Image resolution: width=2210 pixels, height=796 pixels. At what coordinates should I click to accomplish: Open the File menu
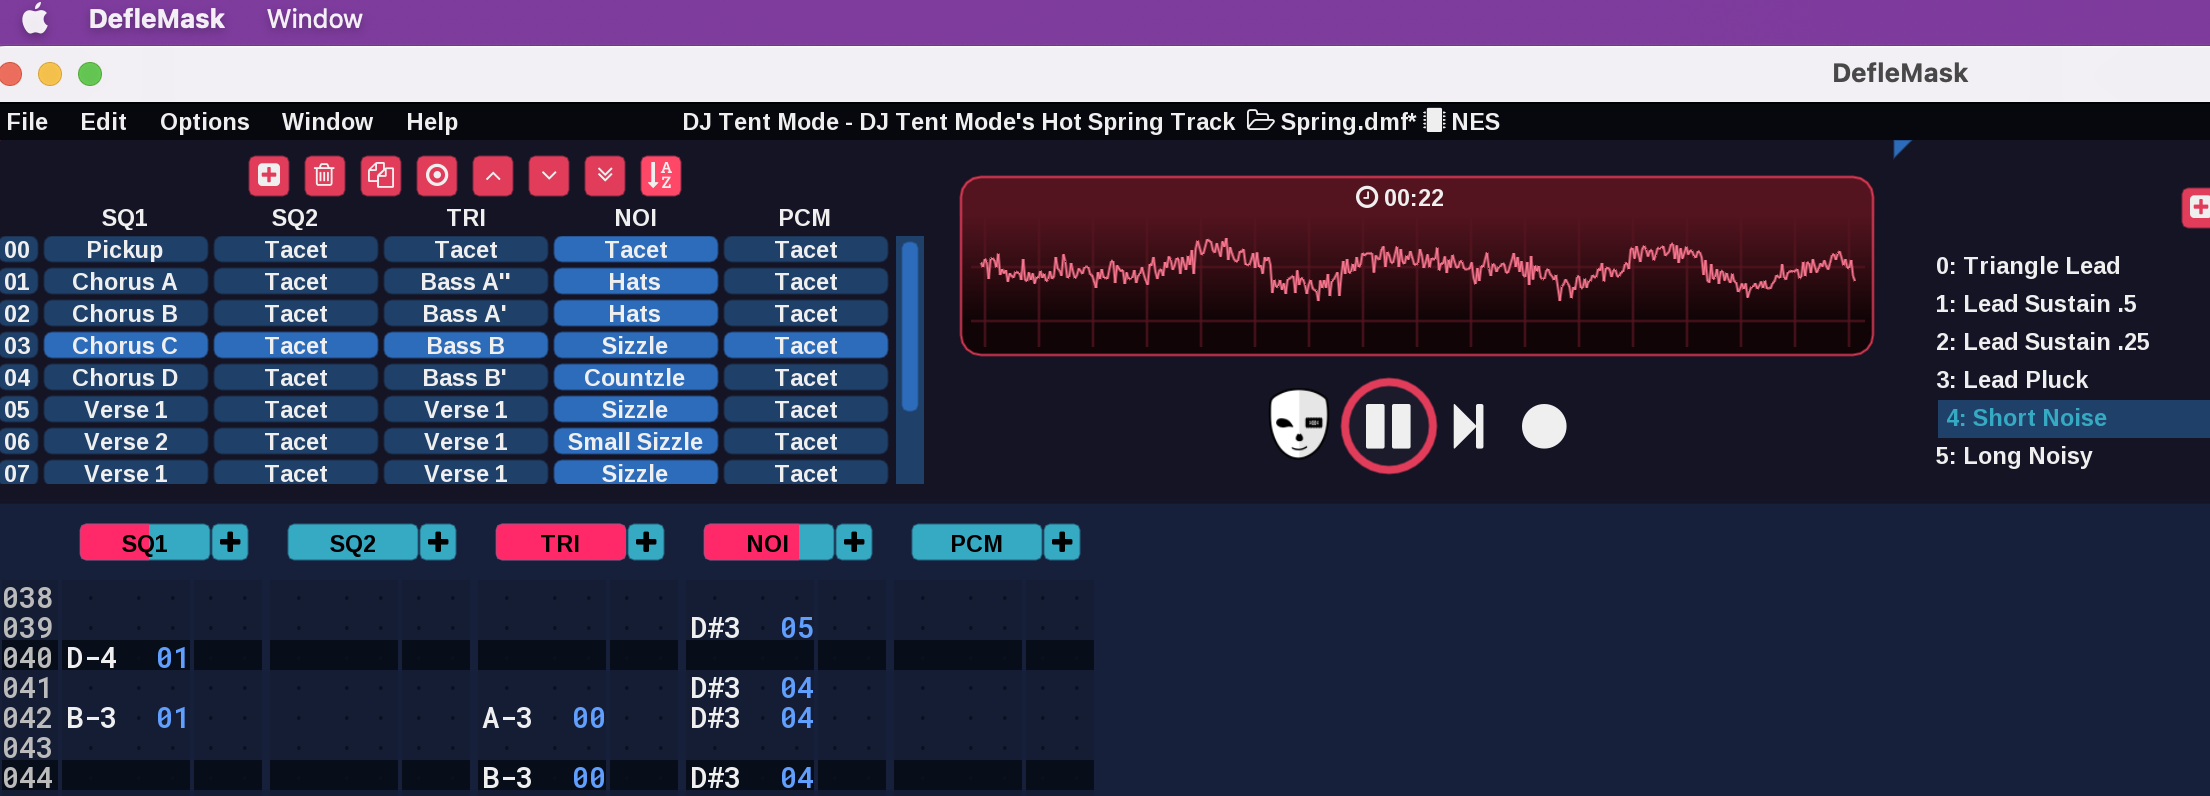(27, 122)
